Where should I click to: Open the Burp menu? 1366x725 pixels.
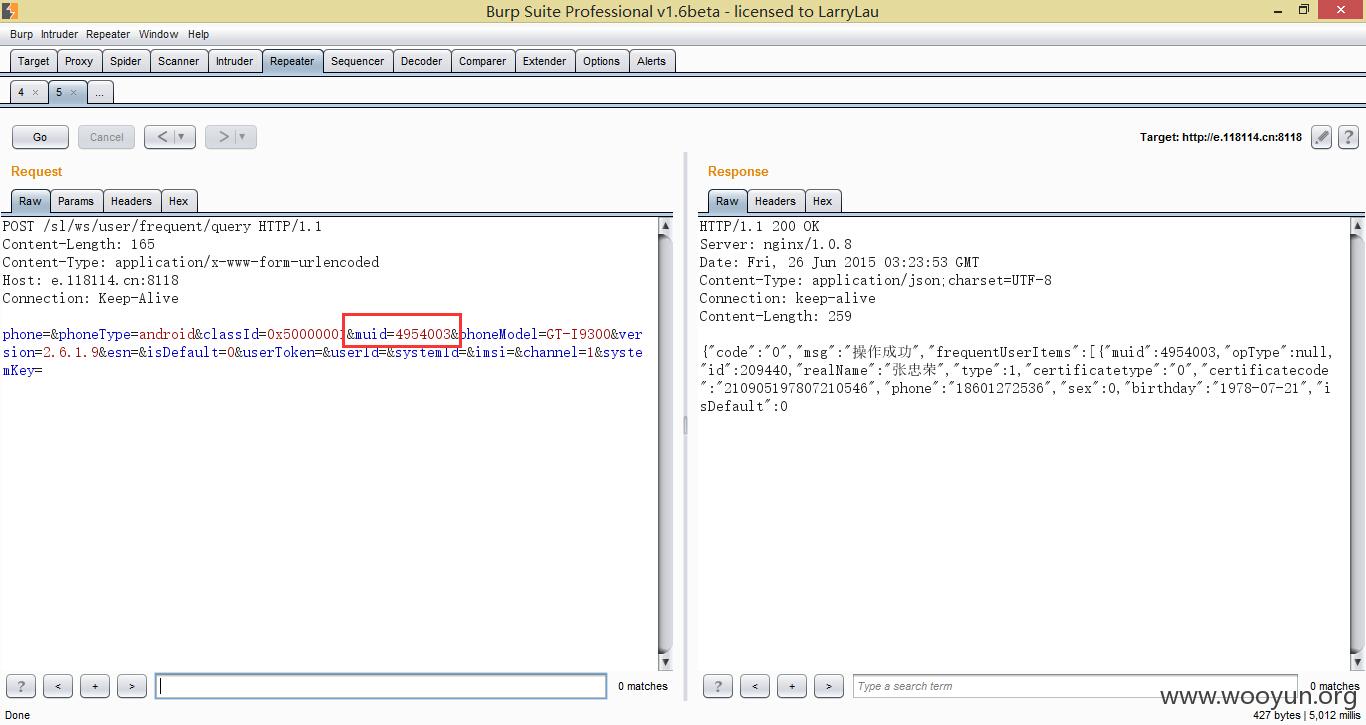point(21,34)
